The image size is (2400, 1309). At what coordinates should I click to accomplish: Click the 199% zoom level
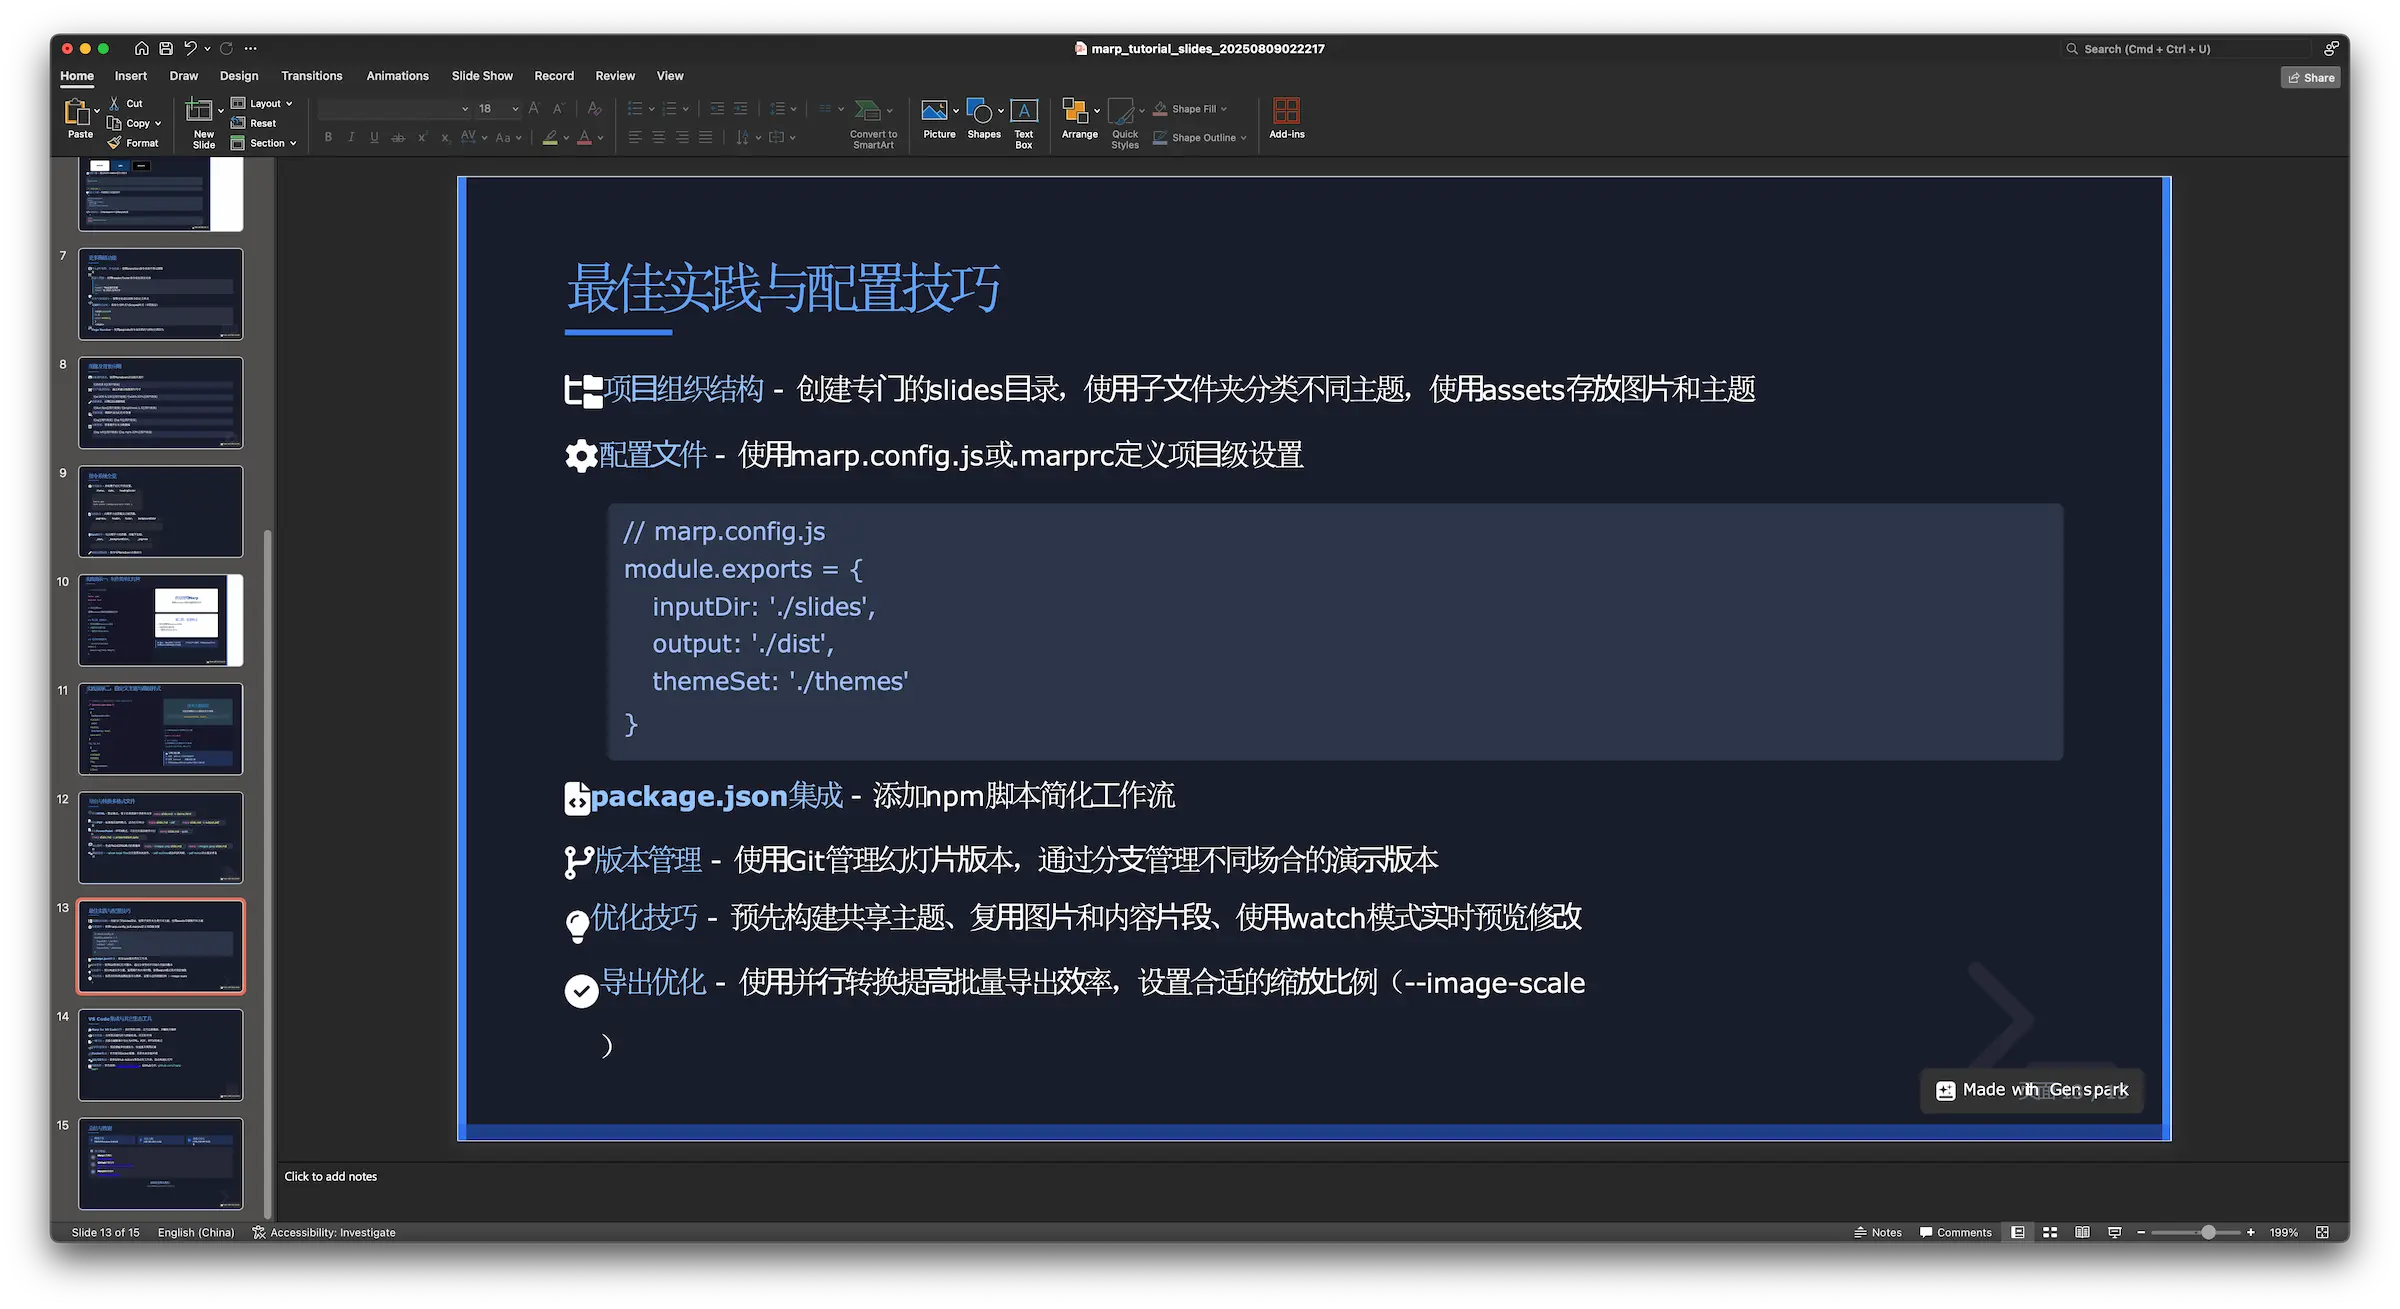coord(2283,1232)
